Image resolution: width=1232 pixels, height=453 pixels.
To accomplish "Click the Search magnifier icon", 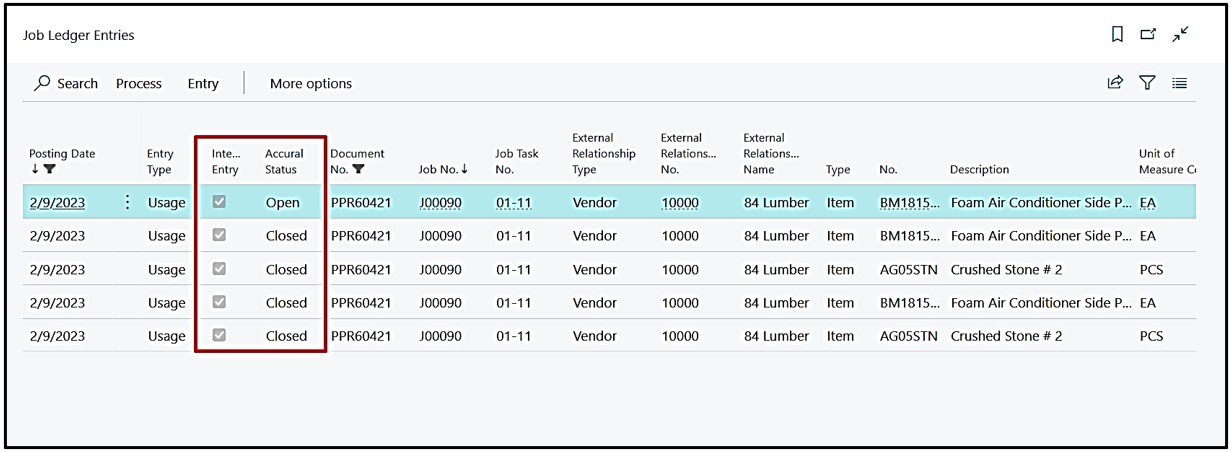I will click(x=42, y=83).
